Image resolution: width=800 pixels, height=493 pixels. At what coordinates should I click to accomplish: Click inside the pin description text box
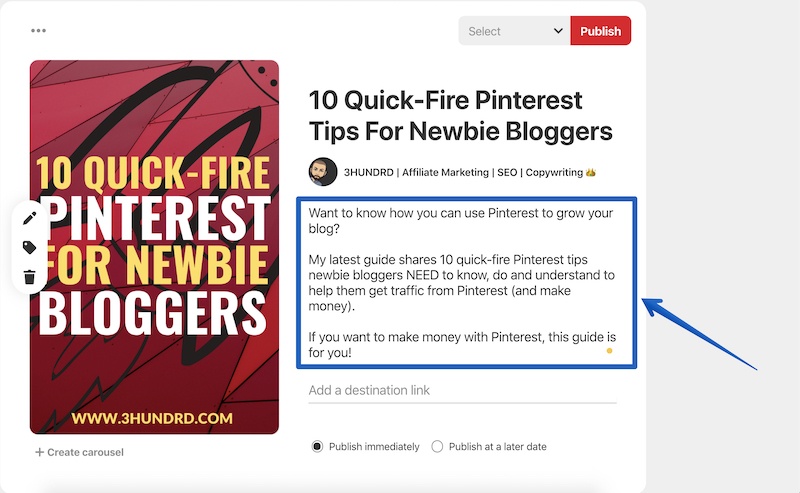click(466, 282)
